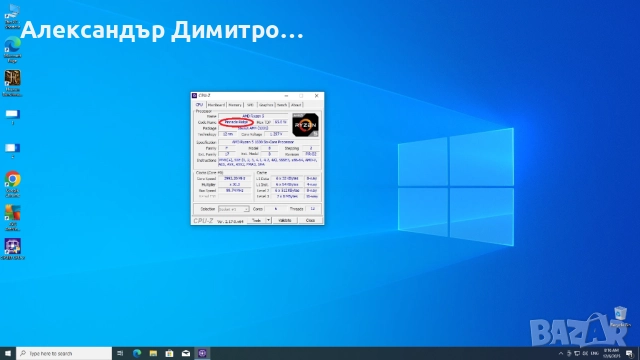Minimize the CPU-Z window
The width and height of the screenshot is (640, 360).
click(286, 96)
